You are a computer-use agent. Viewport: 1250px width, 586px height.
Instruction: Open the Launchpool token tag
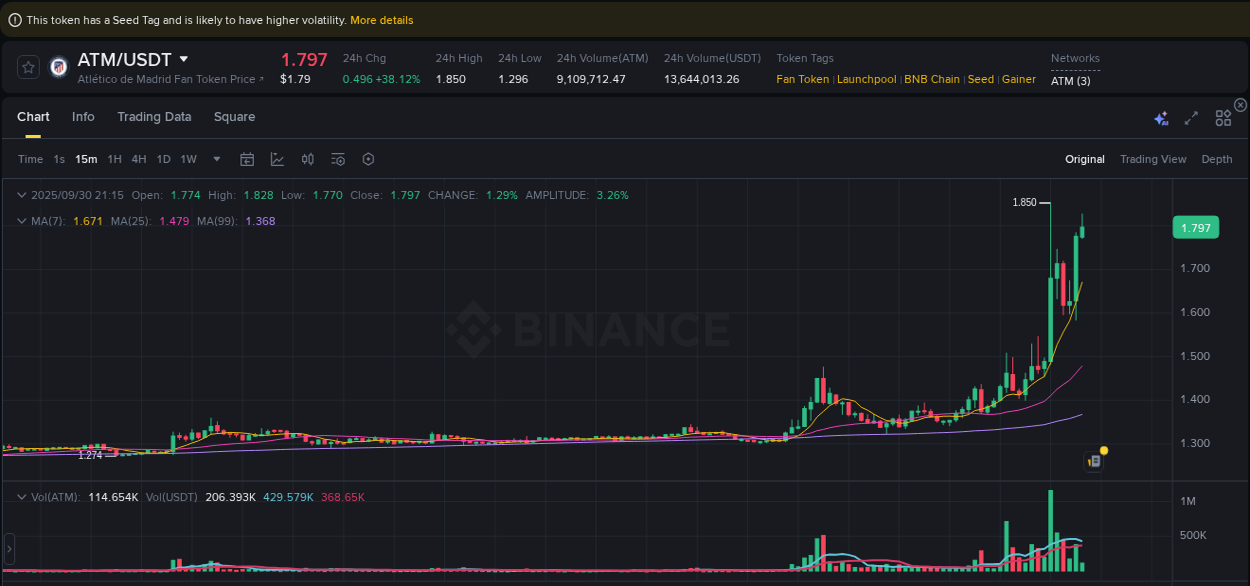(x=866, y=79)
